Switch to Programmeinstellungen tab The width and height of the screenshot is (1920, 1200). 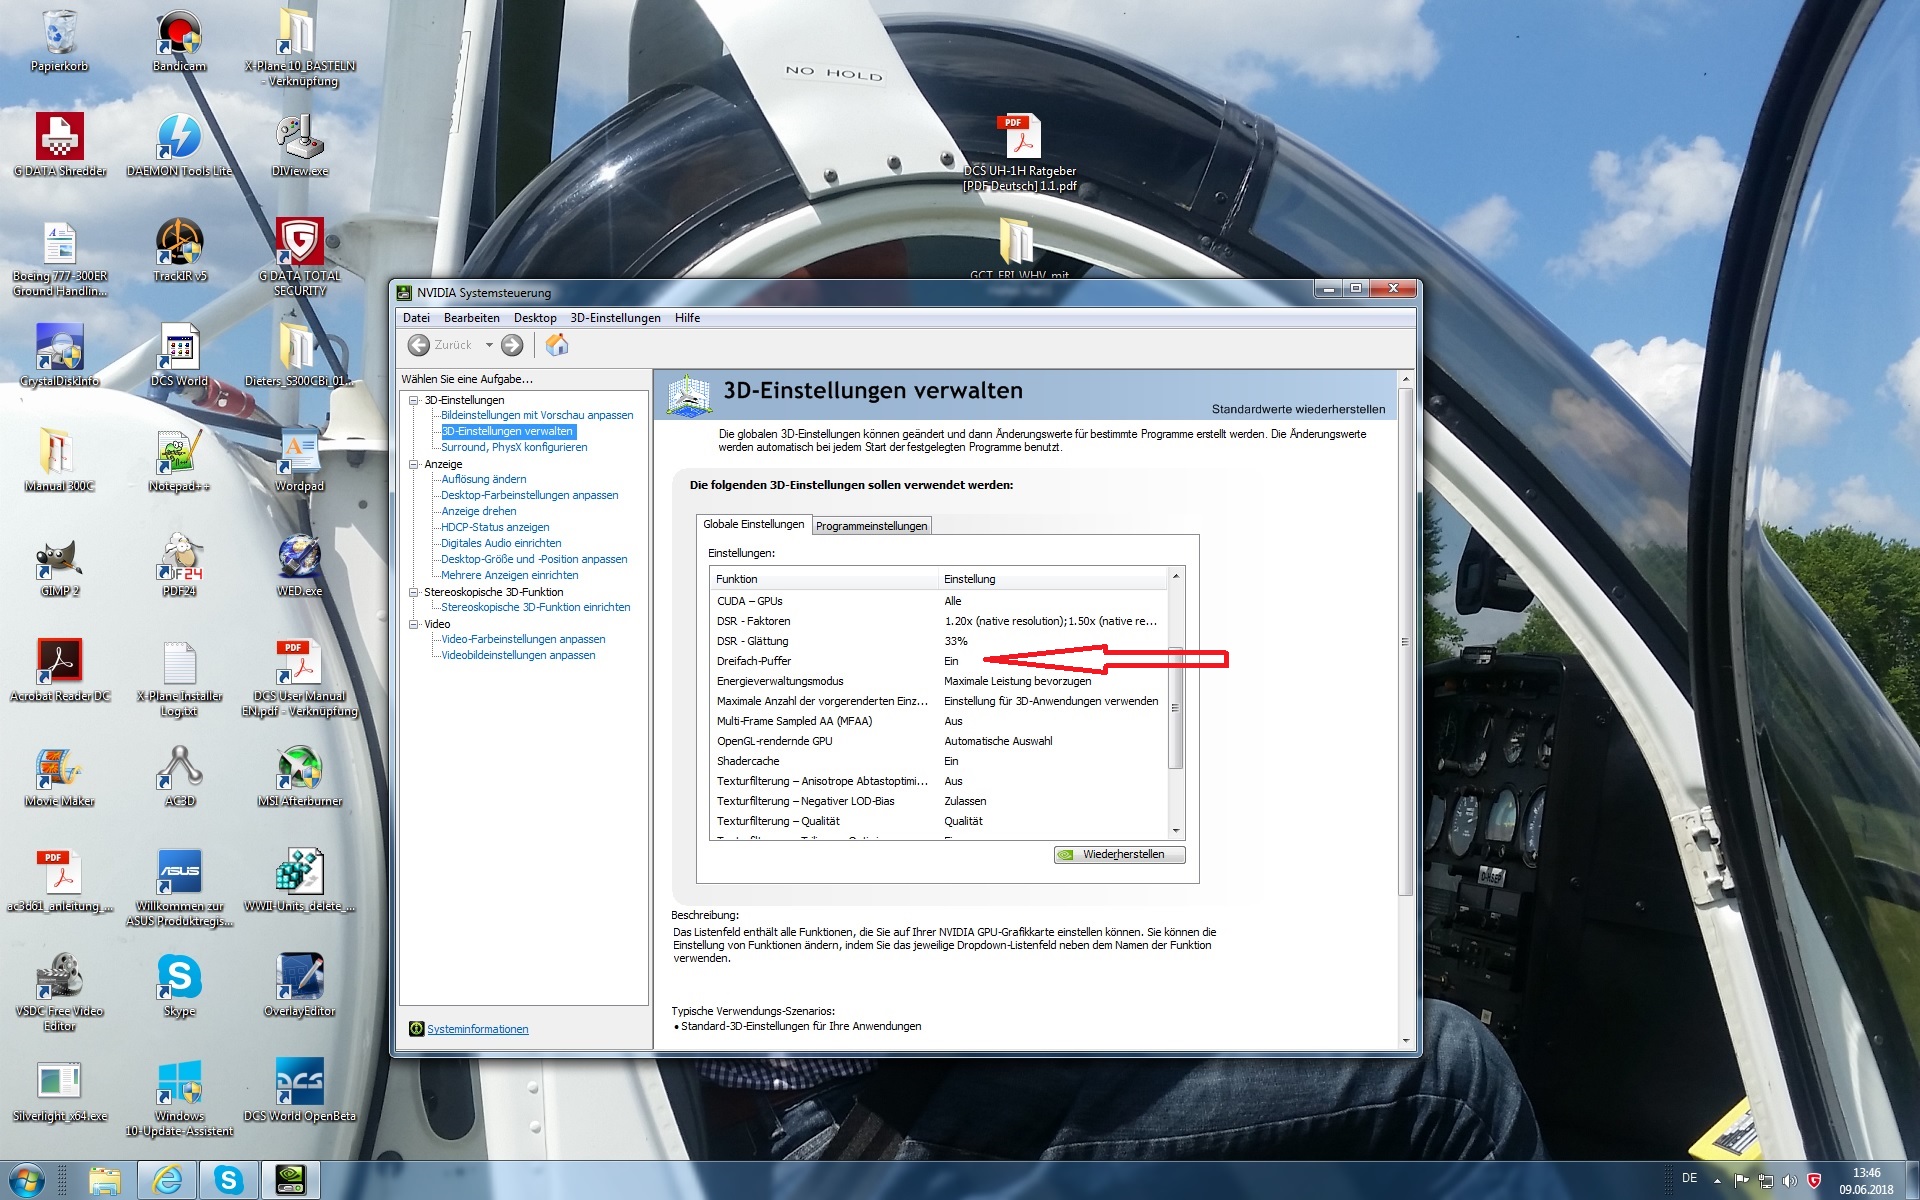871,526
